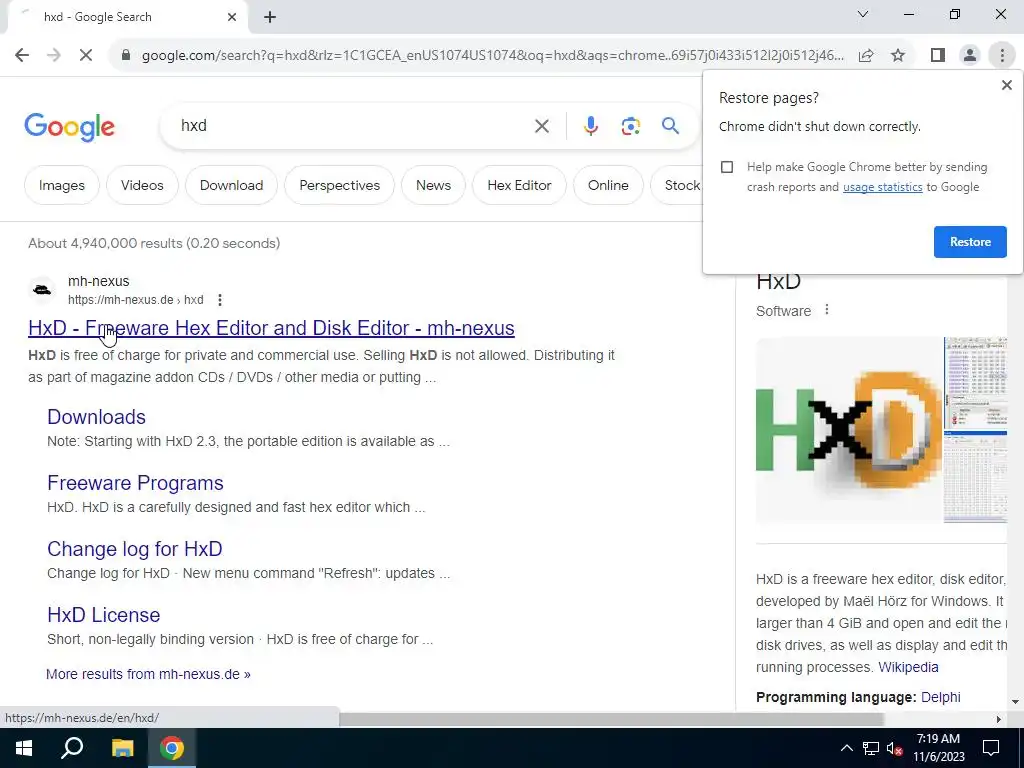1024x768 pixels.
Task: Start voice search with microphone
Action: click(x=590, y=125)
